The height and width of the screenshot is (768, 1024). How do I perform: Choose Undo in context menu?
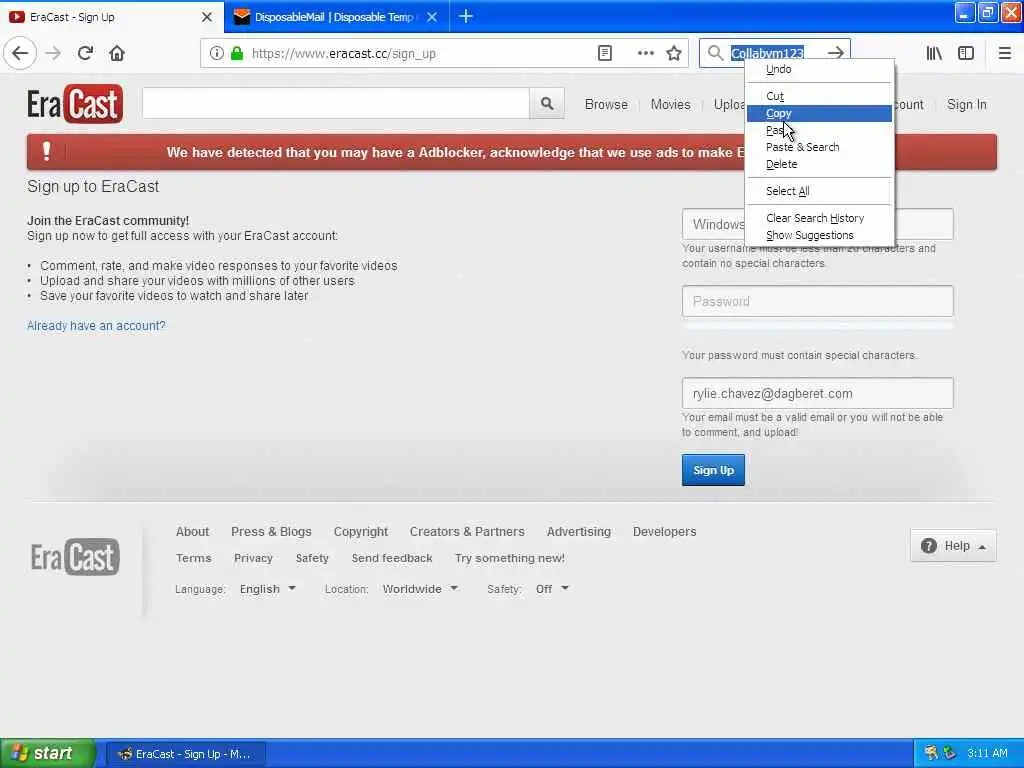[819, 69]
